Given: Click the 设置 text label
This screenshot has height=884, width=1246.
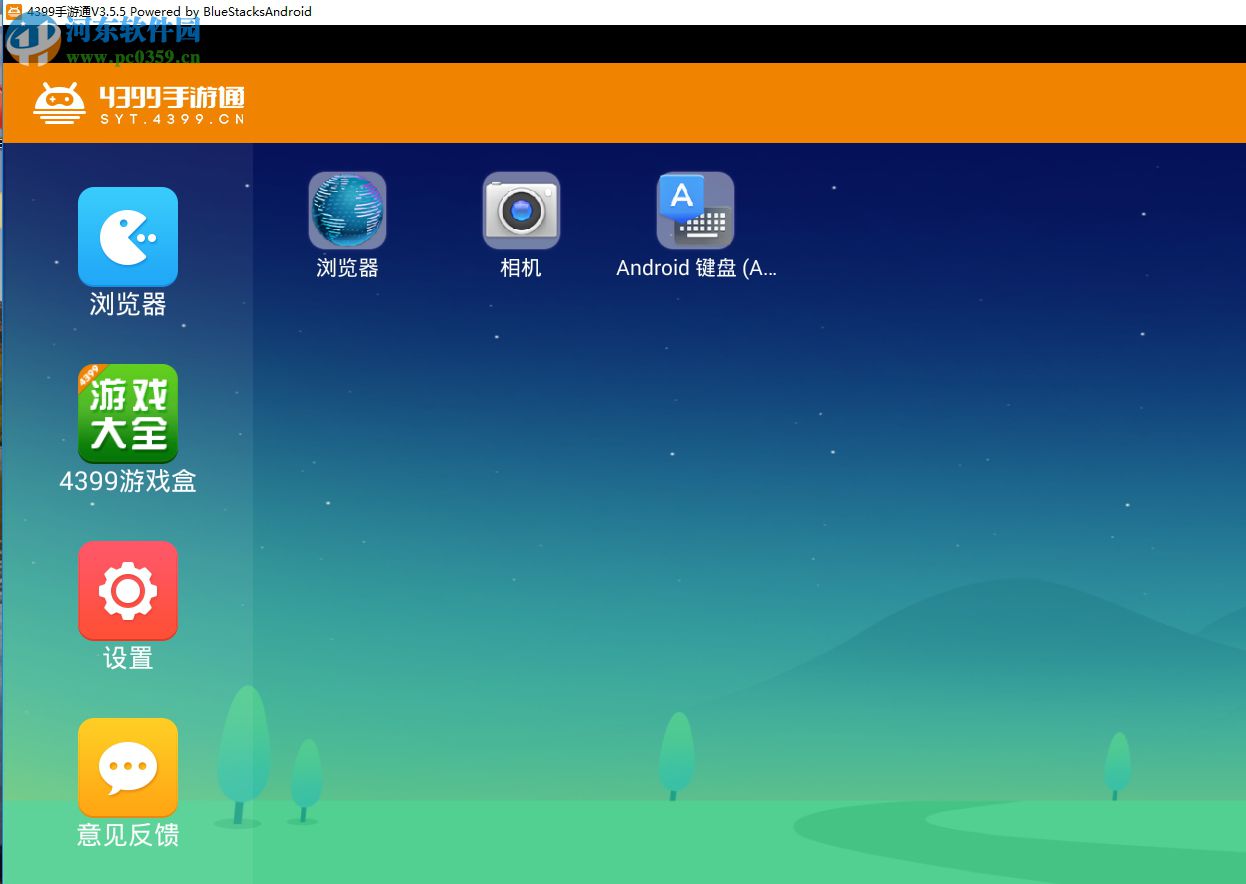Looking at the screenshot, I should pyautogui.click(x=128, y=659).
